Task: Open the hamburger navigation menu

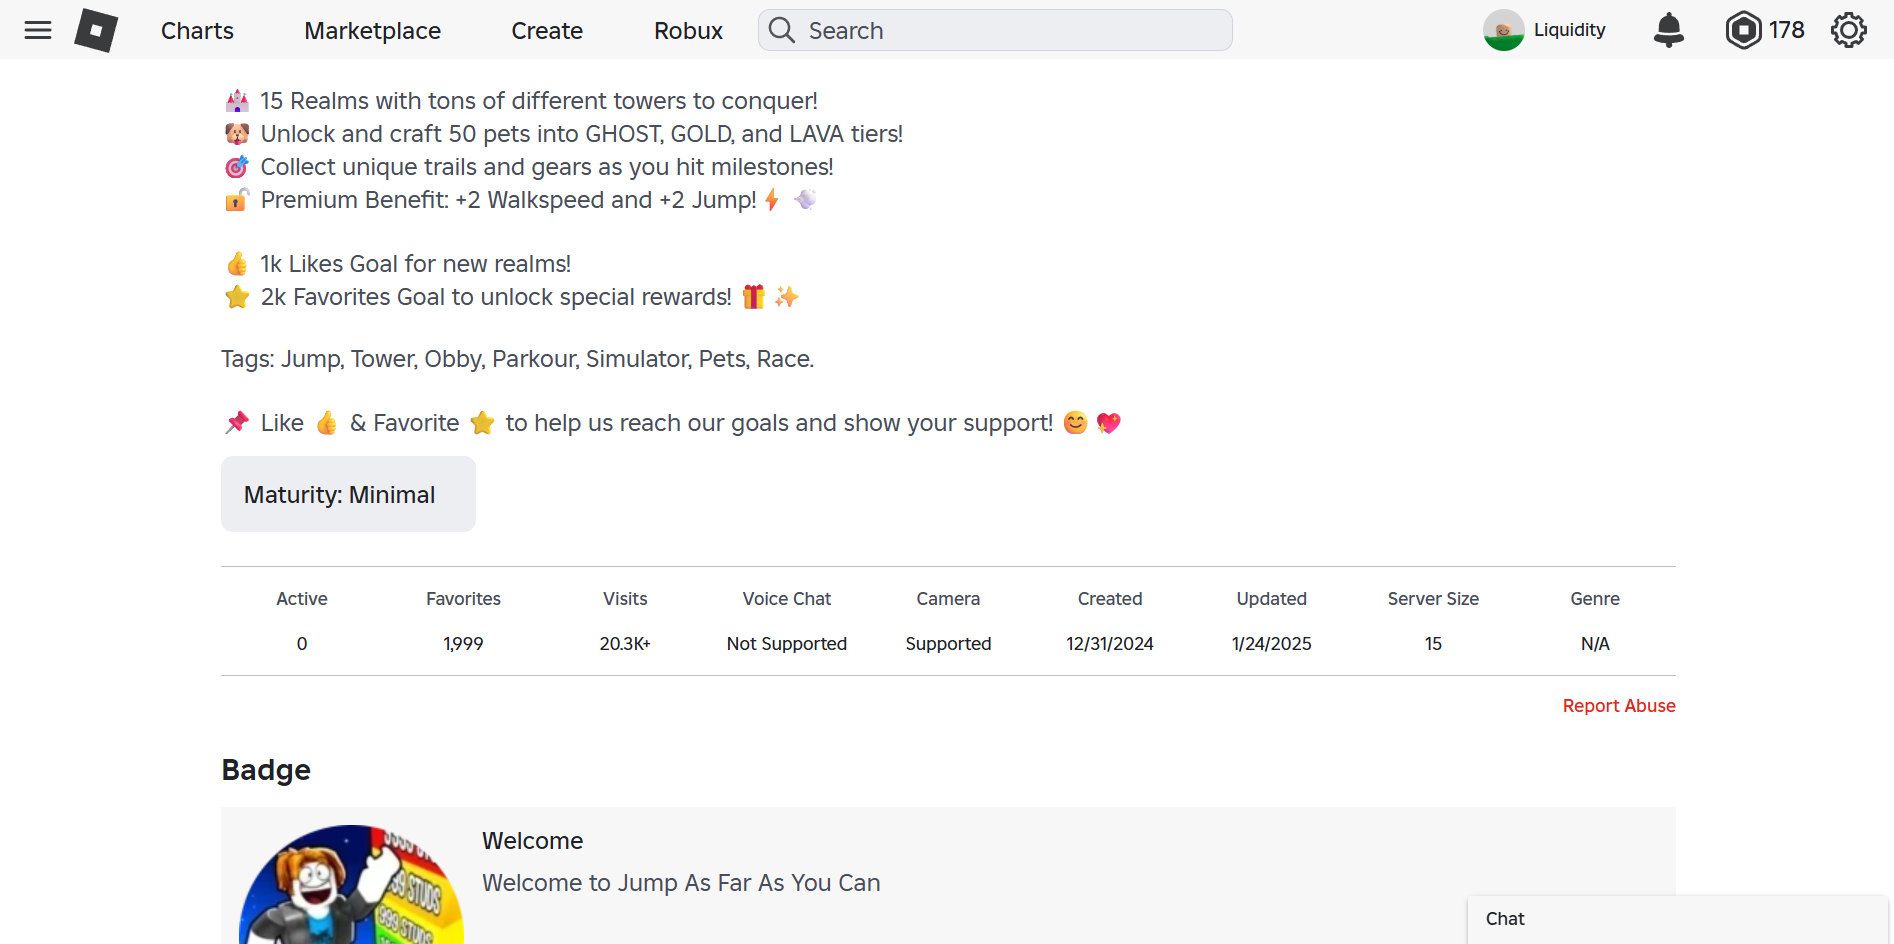Action: click(x=37, y=30)
